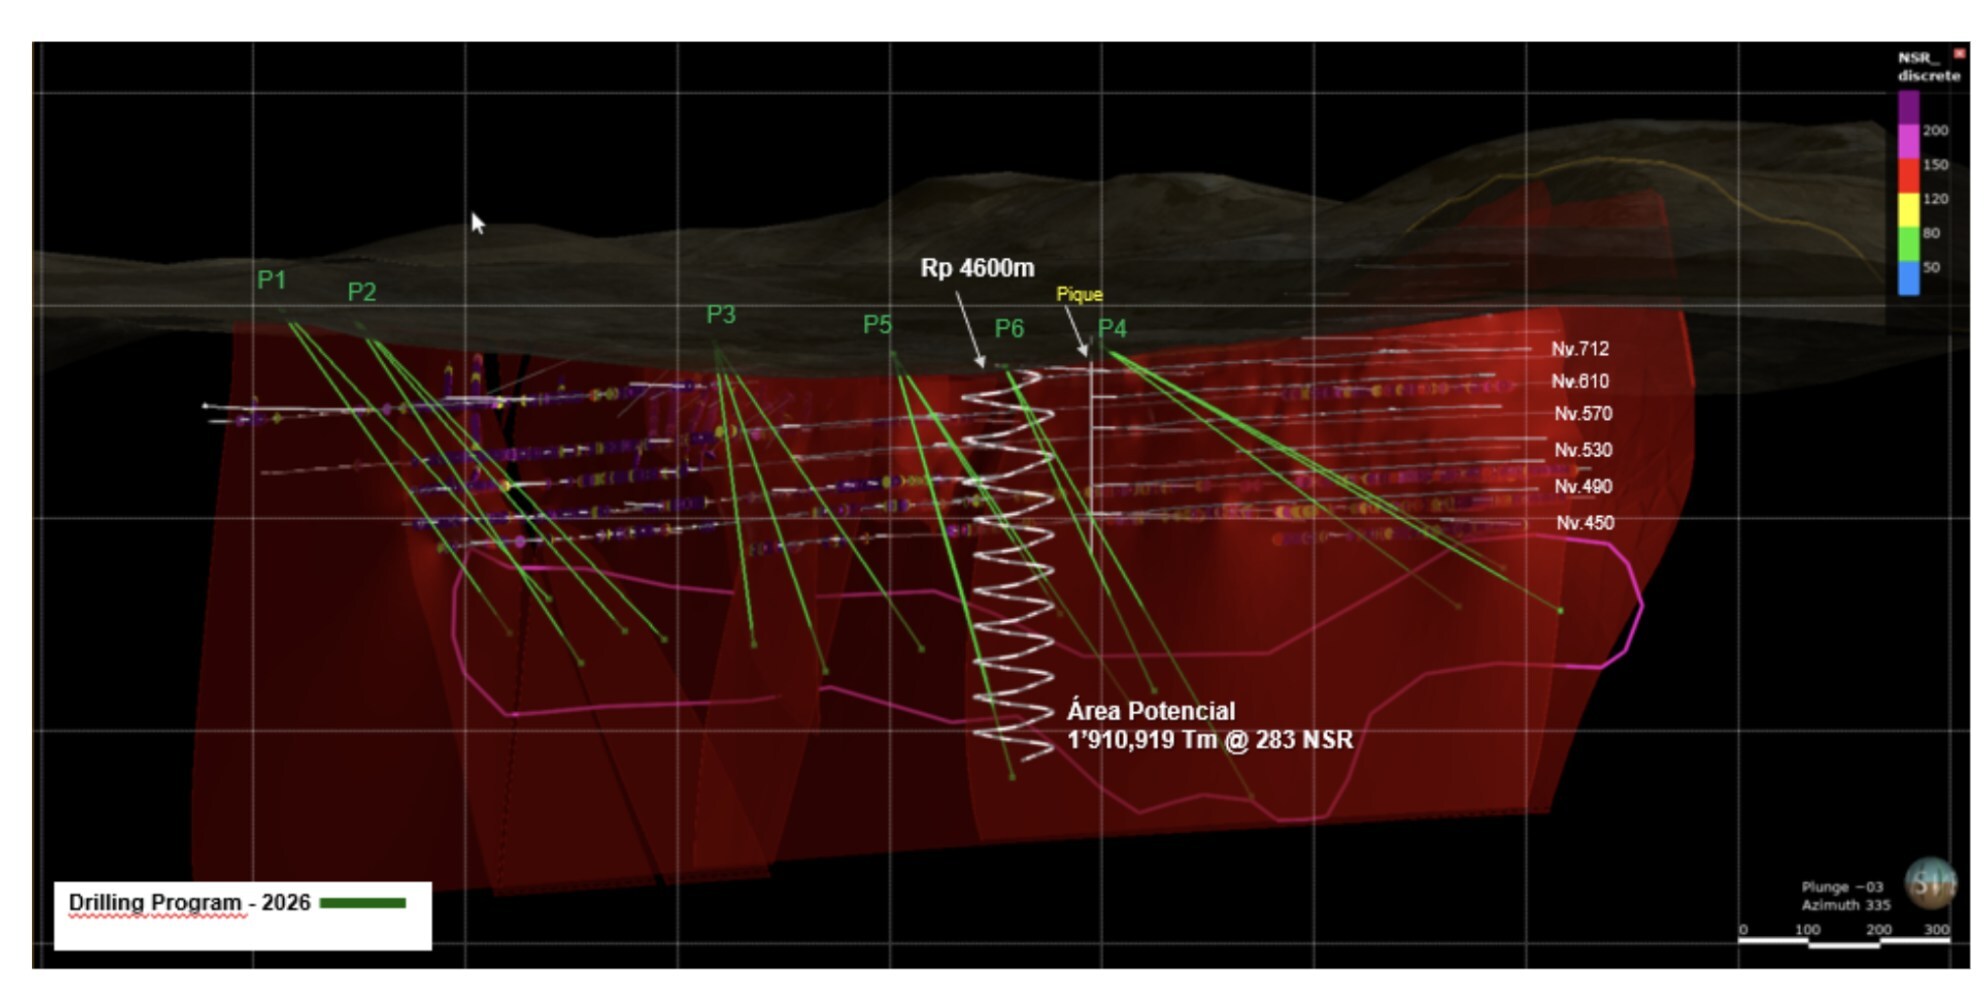Select the P3 drill platform label
The height and width of the screenshot is (996, 1988).
coord(721,315)
